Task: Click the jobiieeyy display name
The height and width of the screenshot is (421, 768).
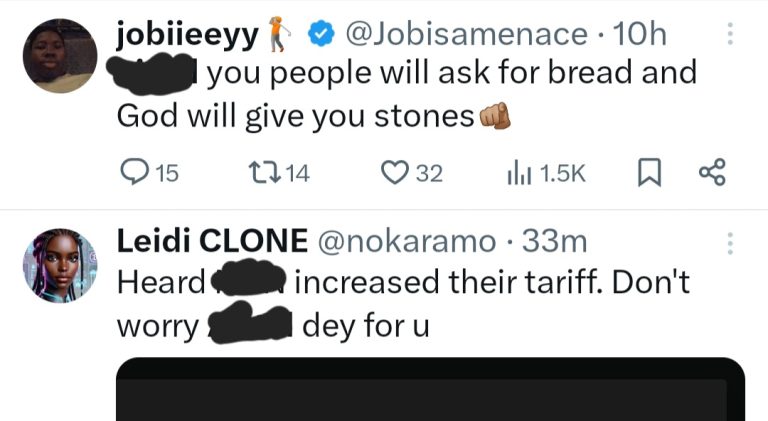Action: [x=187, y=34]
